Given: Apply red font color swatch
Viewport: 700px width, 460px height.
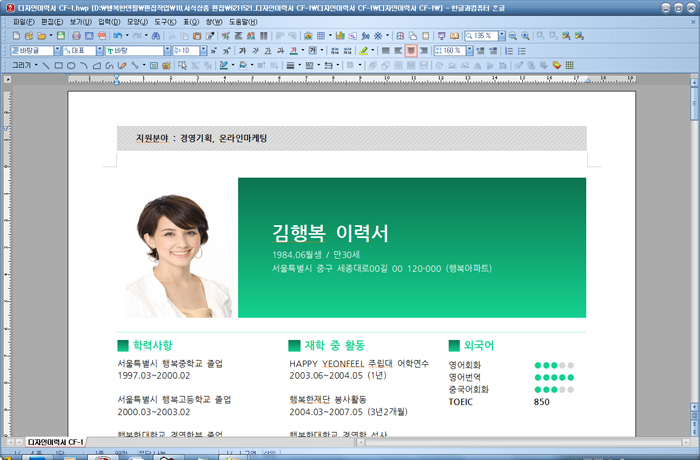Looking at the screenshot, I should 293,51.
